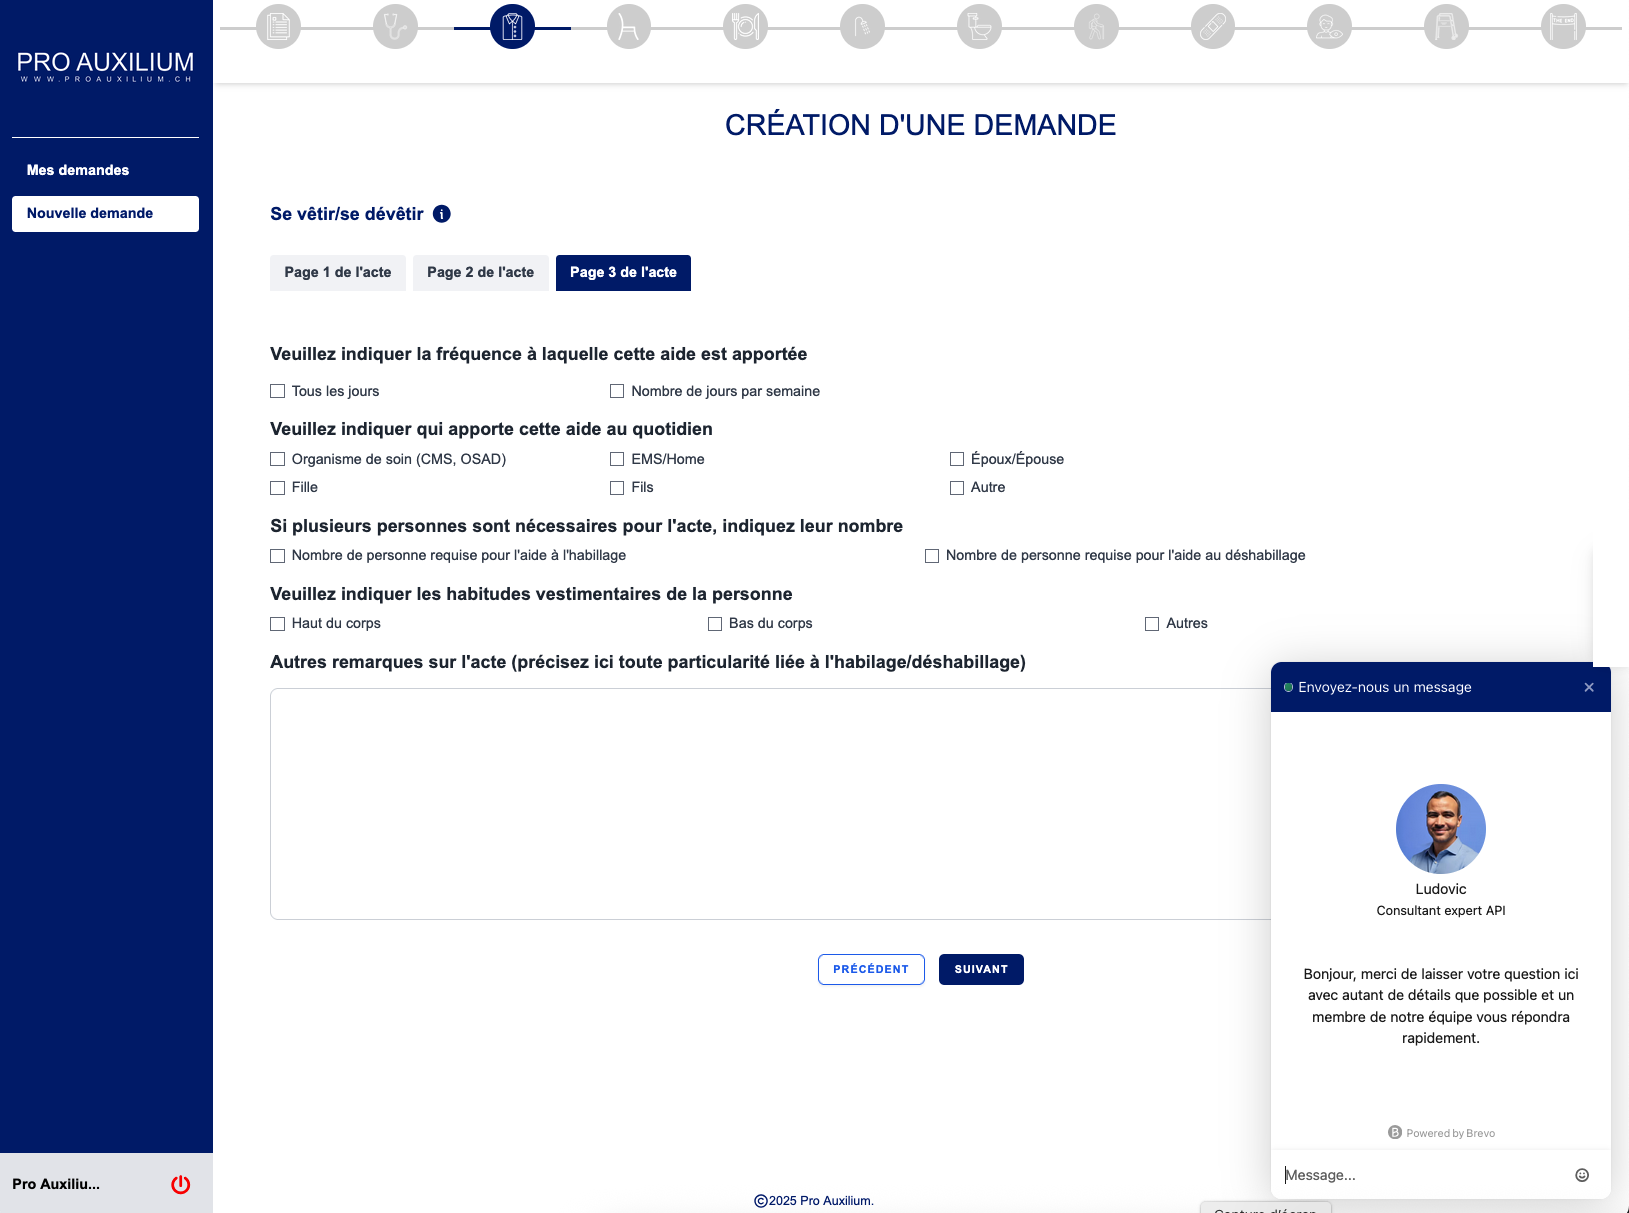The width and height of the screenshot is (1629, 1213).
Task: Click the Consultant expert API text
Action: tap(1441, 910)
